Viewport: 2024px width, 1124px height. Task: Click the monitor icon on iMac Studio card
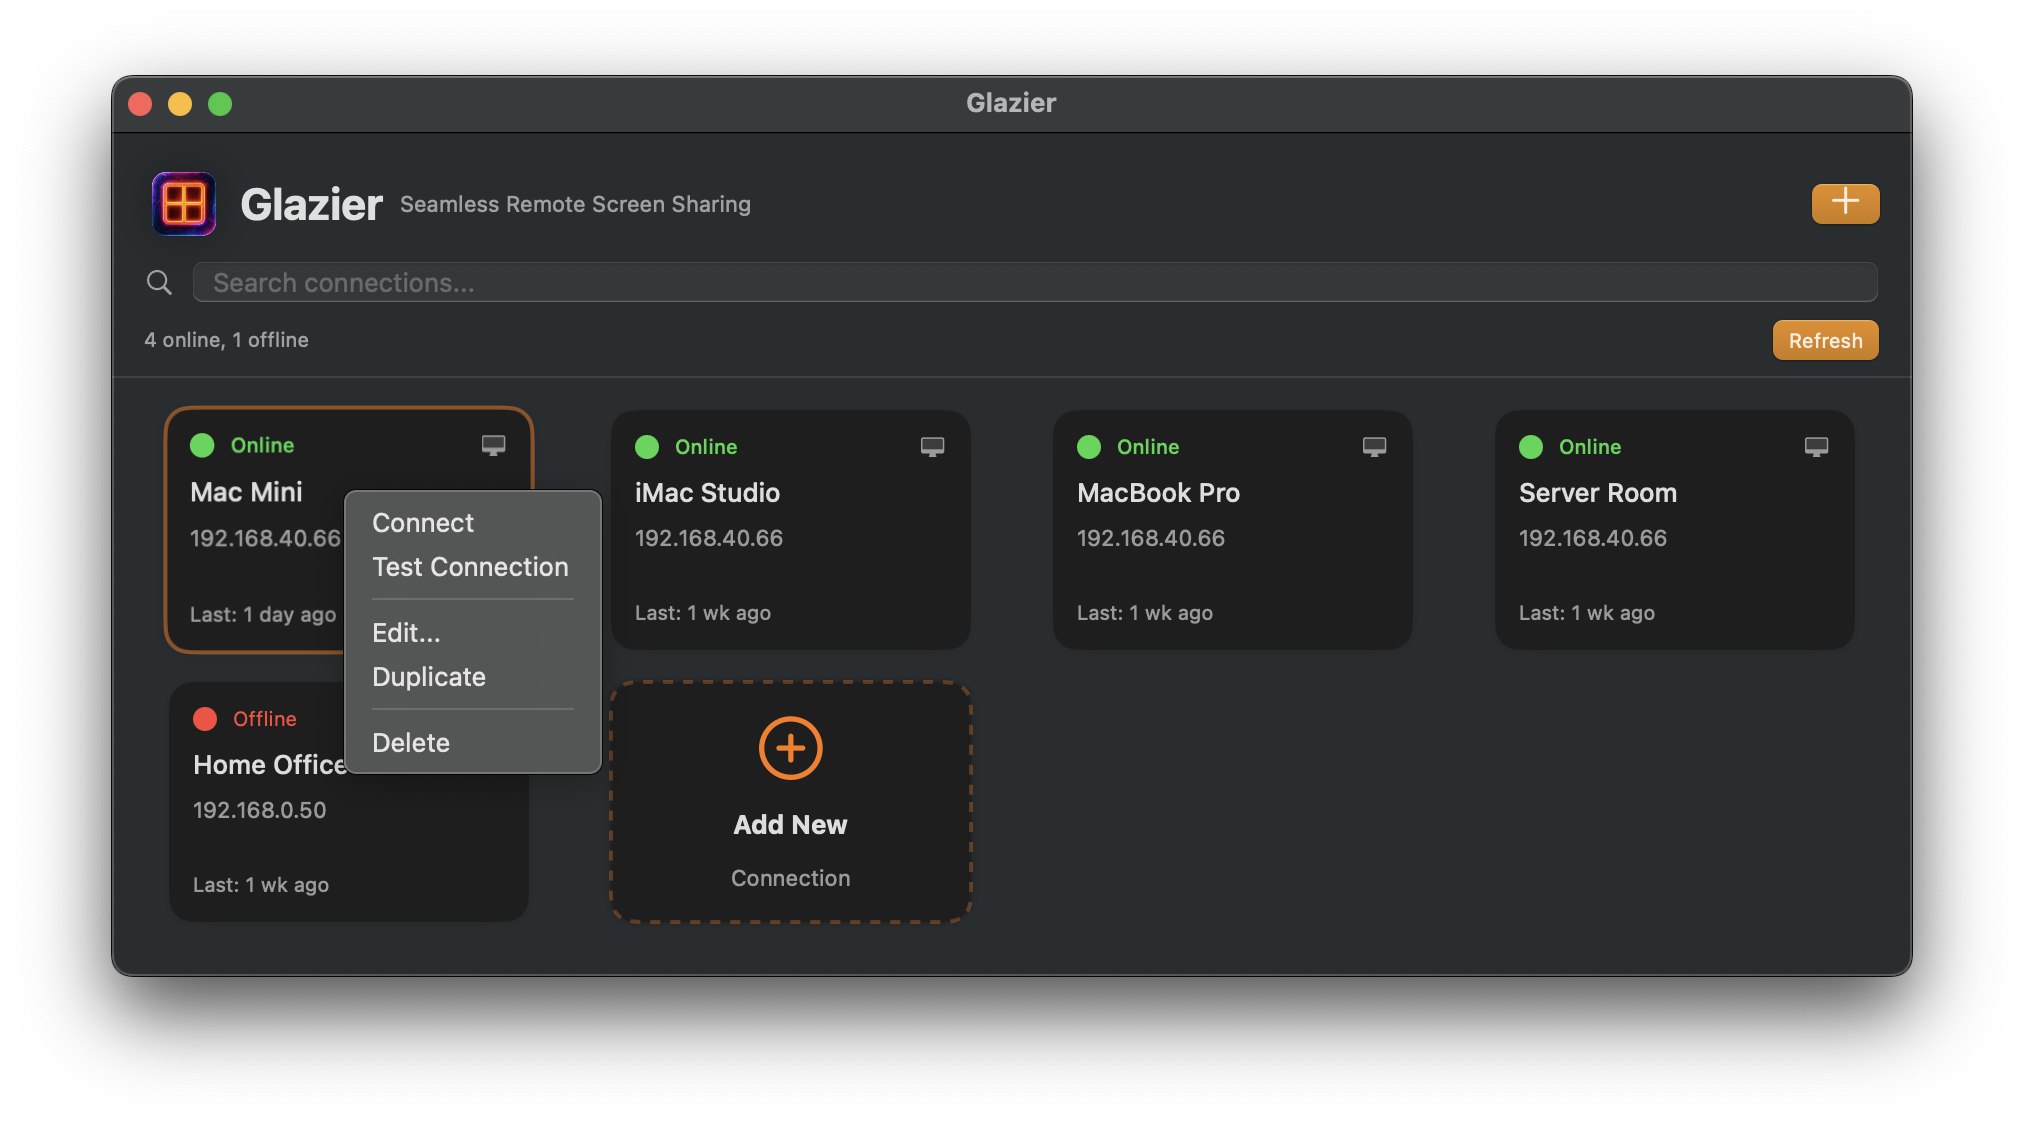933,447
